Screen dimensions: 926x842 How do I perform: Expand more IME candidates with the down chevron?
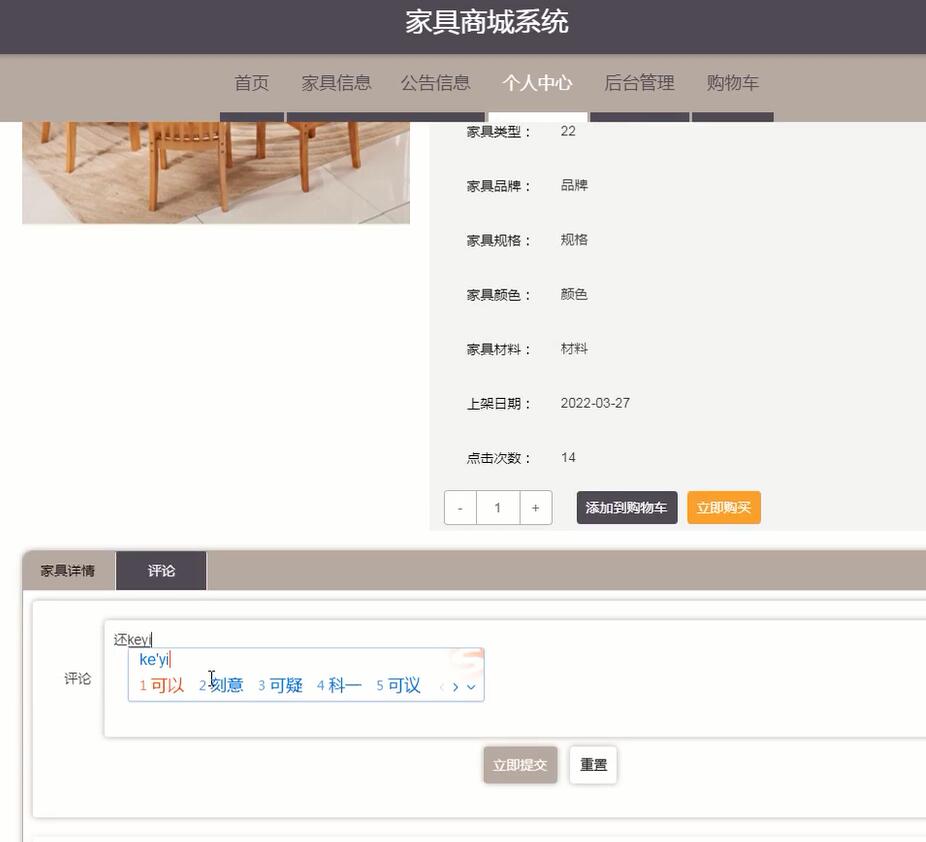pos(470,687)
